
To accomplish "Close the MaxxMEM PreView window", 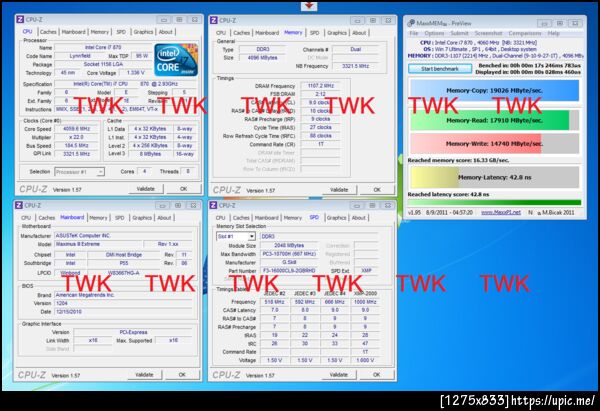I will [x=575, y=23].
